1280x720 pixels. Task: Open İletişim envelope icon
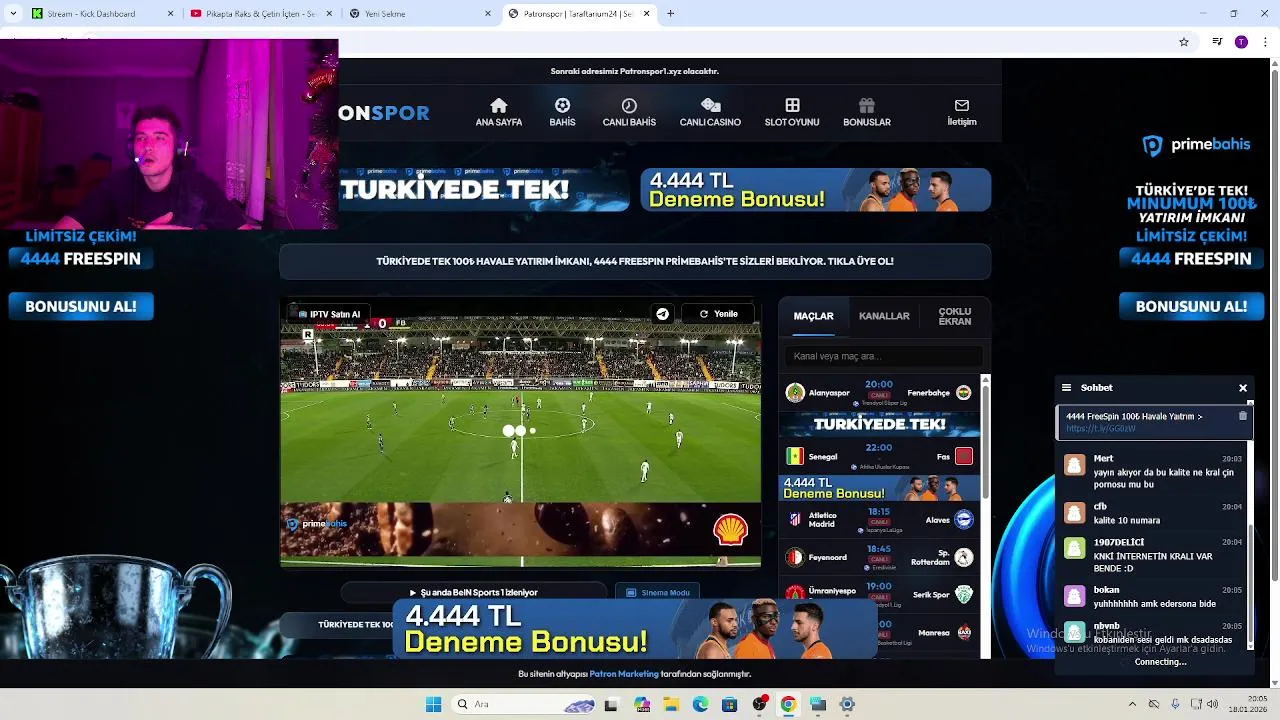tap(962, 105)
